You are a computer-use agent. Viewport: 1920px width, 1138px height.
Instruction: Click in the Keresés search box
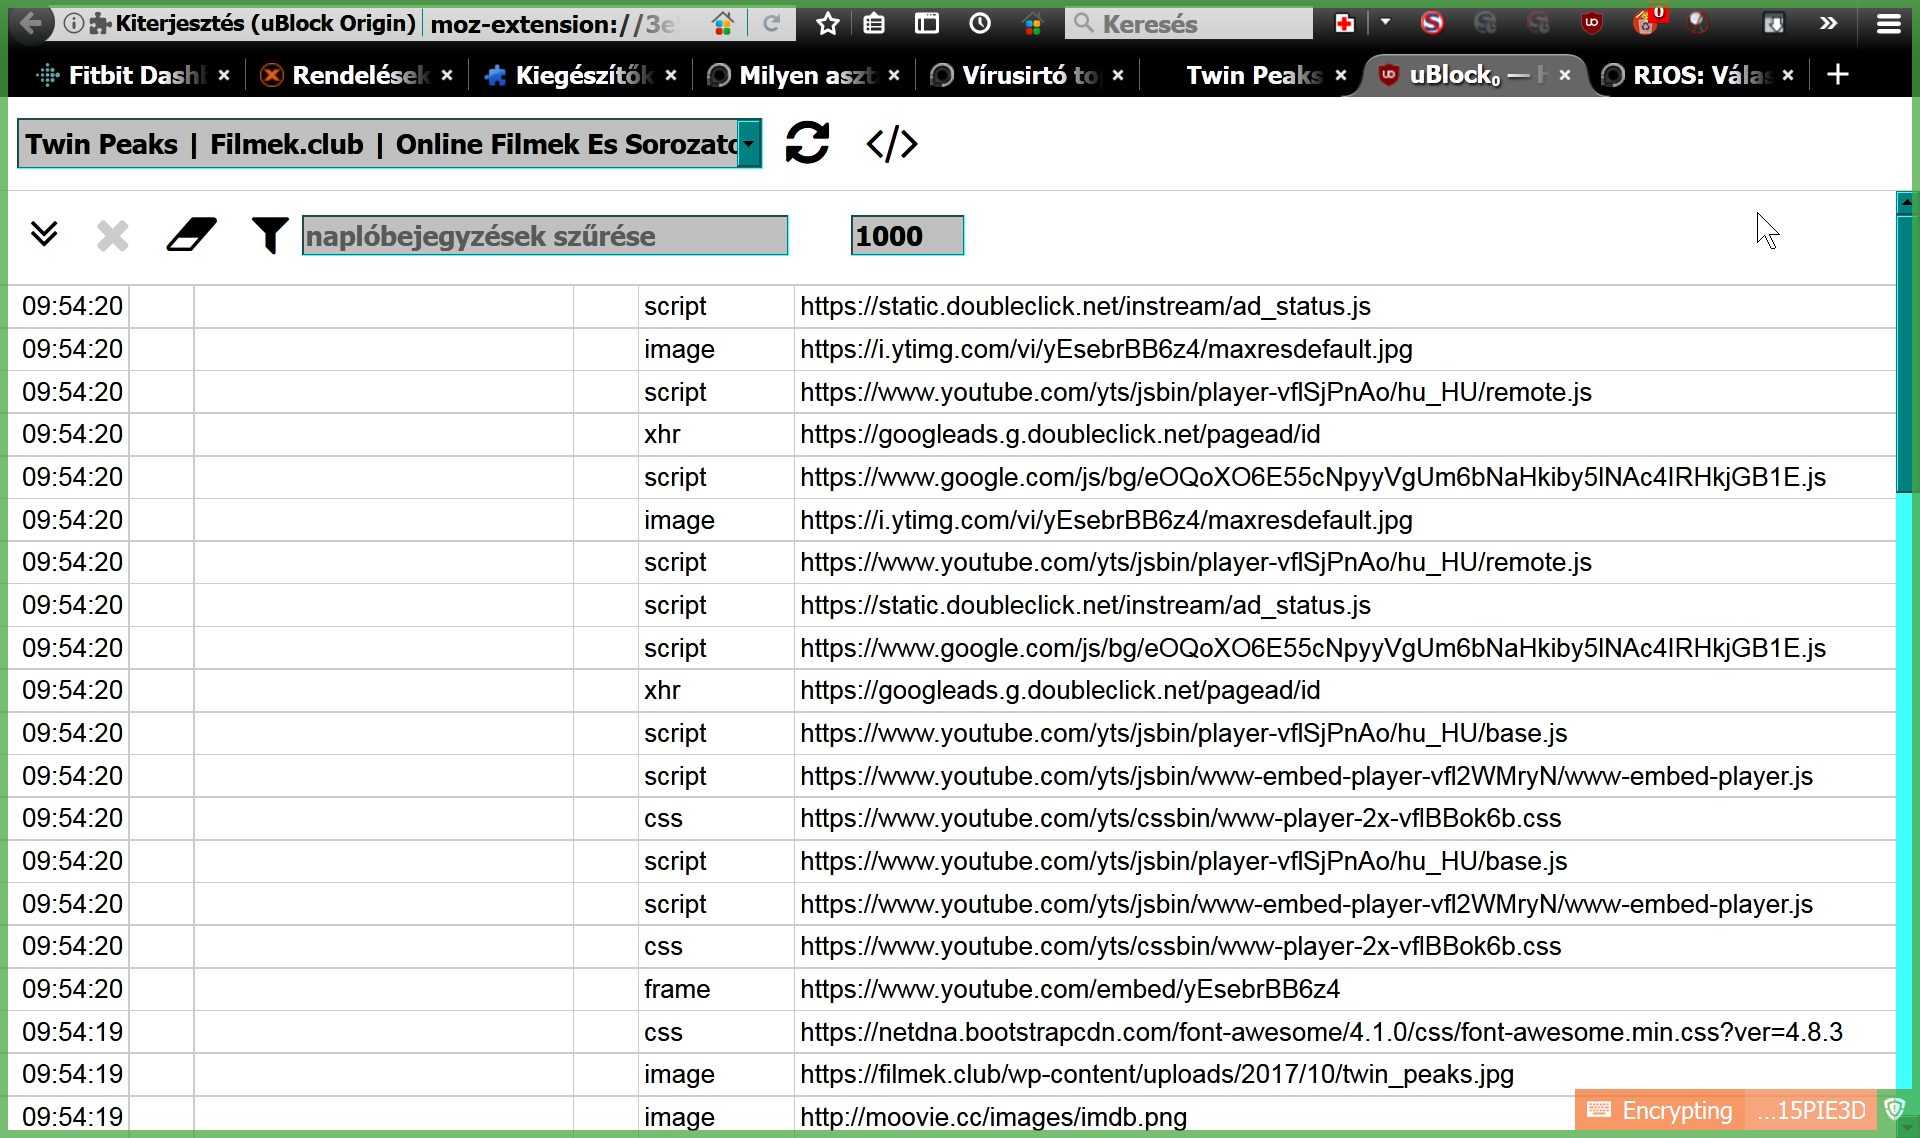click(1189, 23)
